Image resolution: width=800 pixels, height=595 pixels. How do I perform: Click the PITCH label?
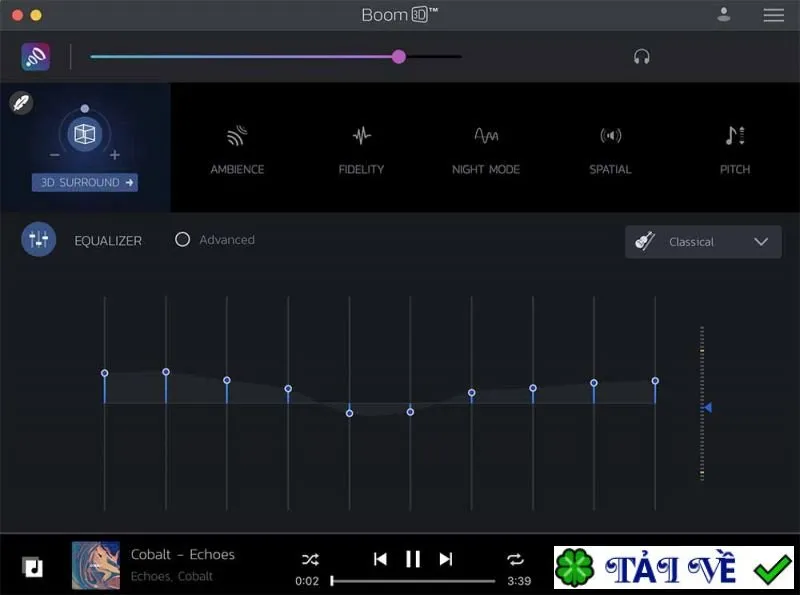(735, 169)
